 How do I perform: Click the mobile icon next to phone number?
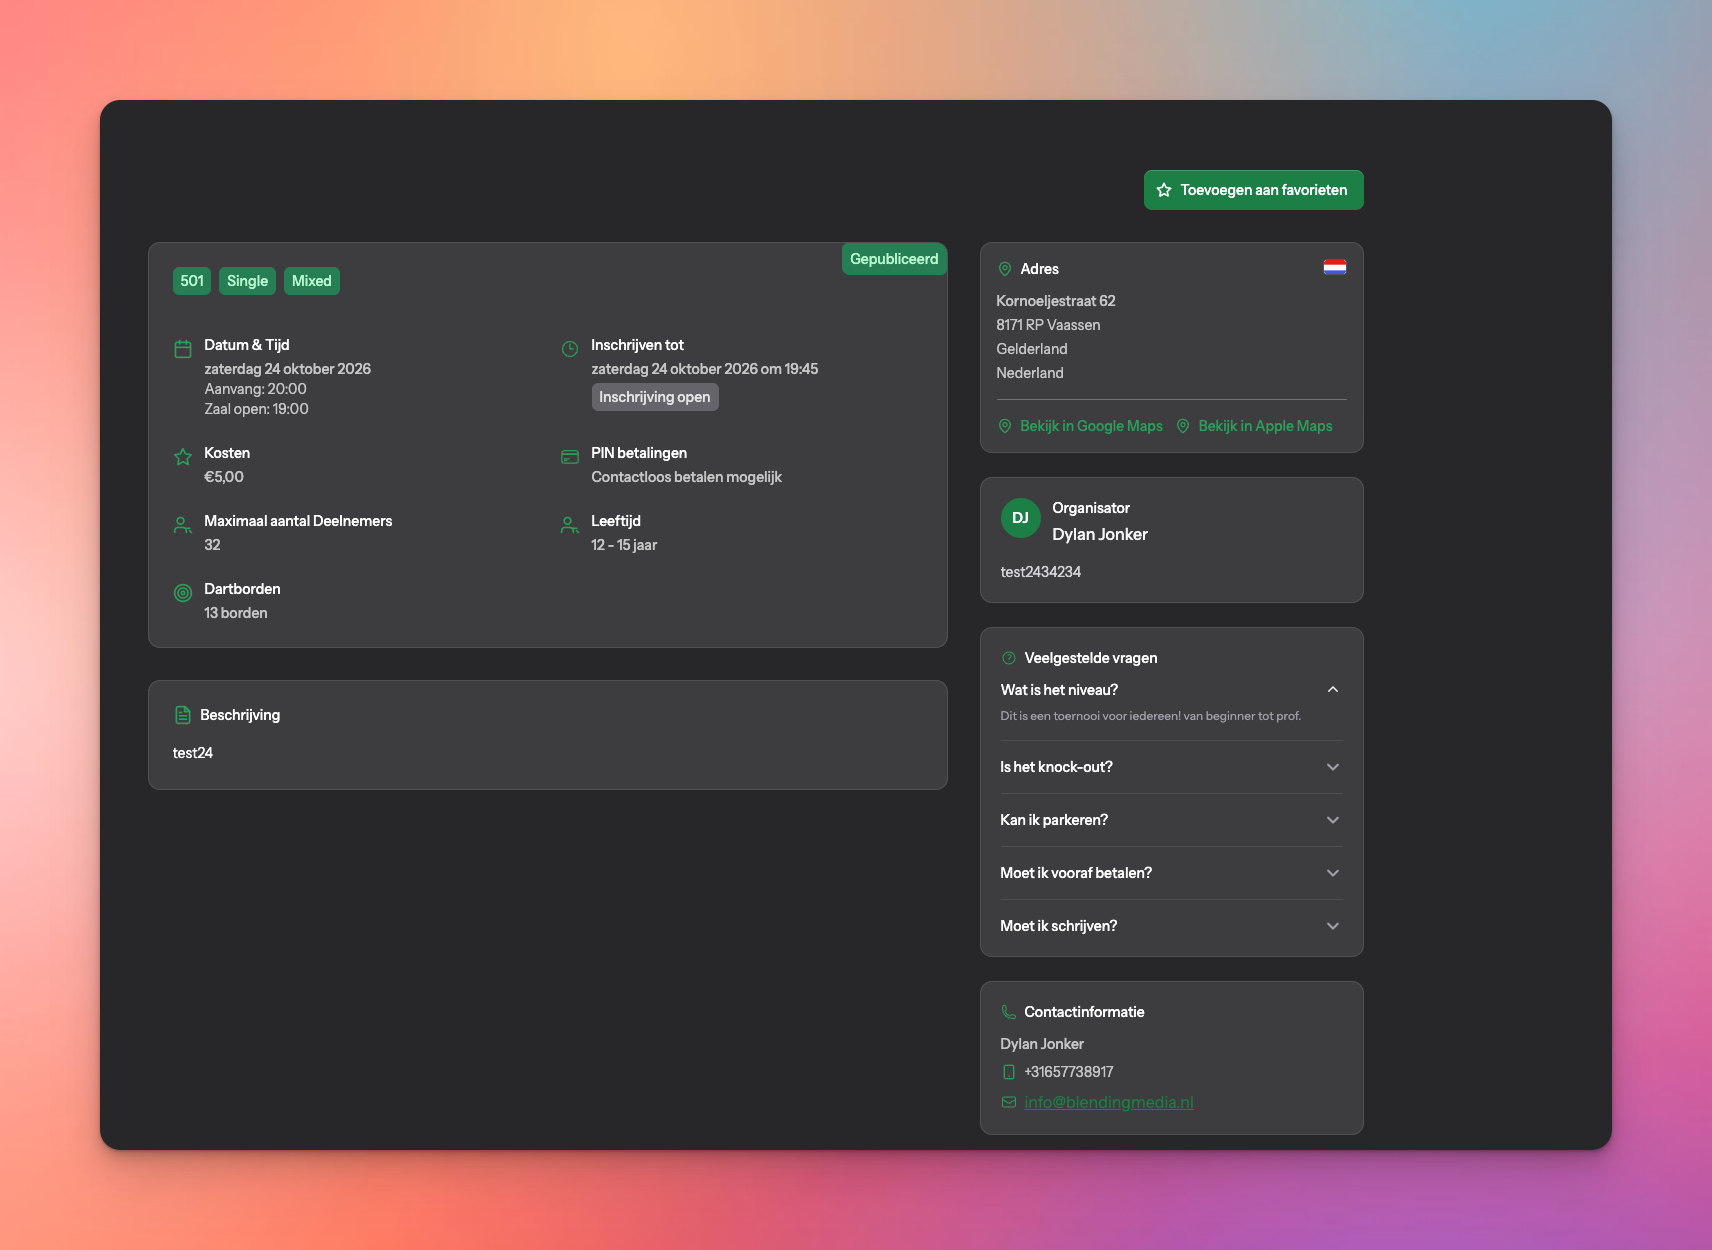click(1009, 1072)
